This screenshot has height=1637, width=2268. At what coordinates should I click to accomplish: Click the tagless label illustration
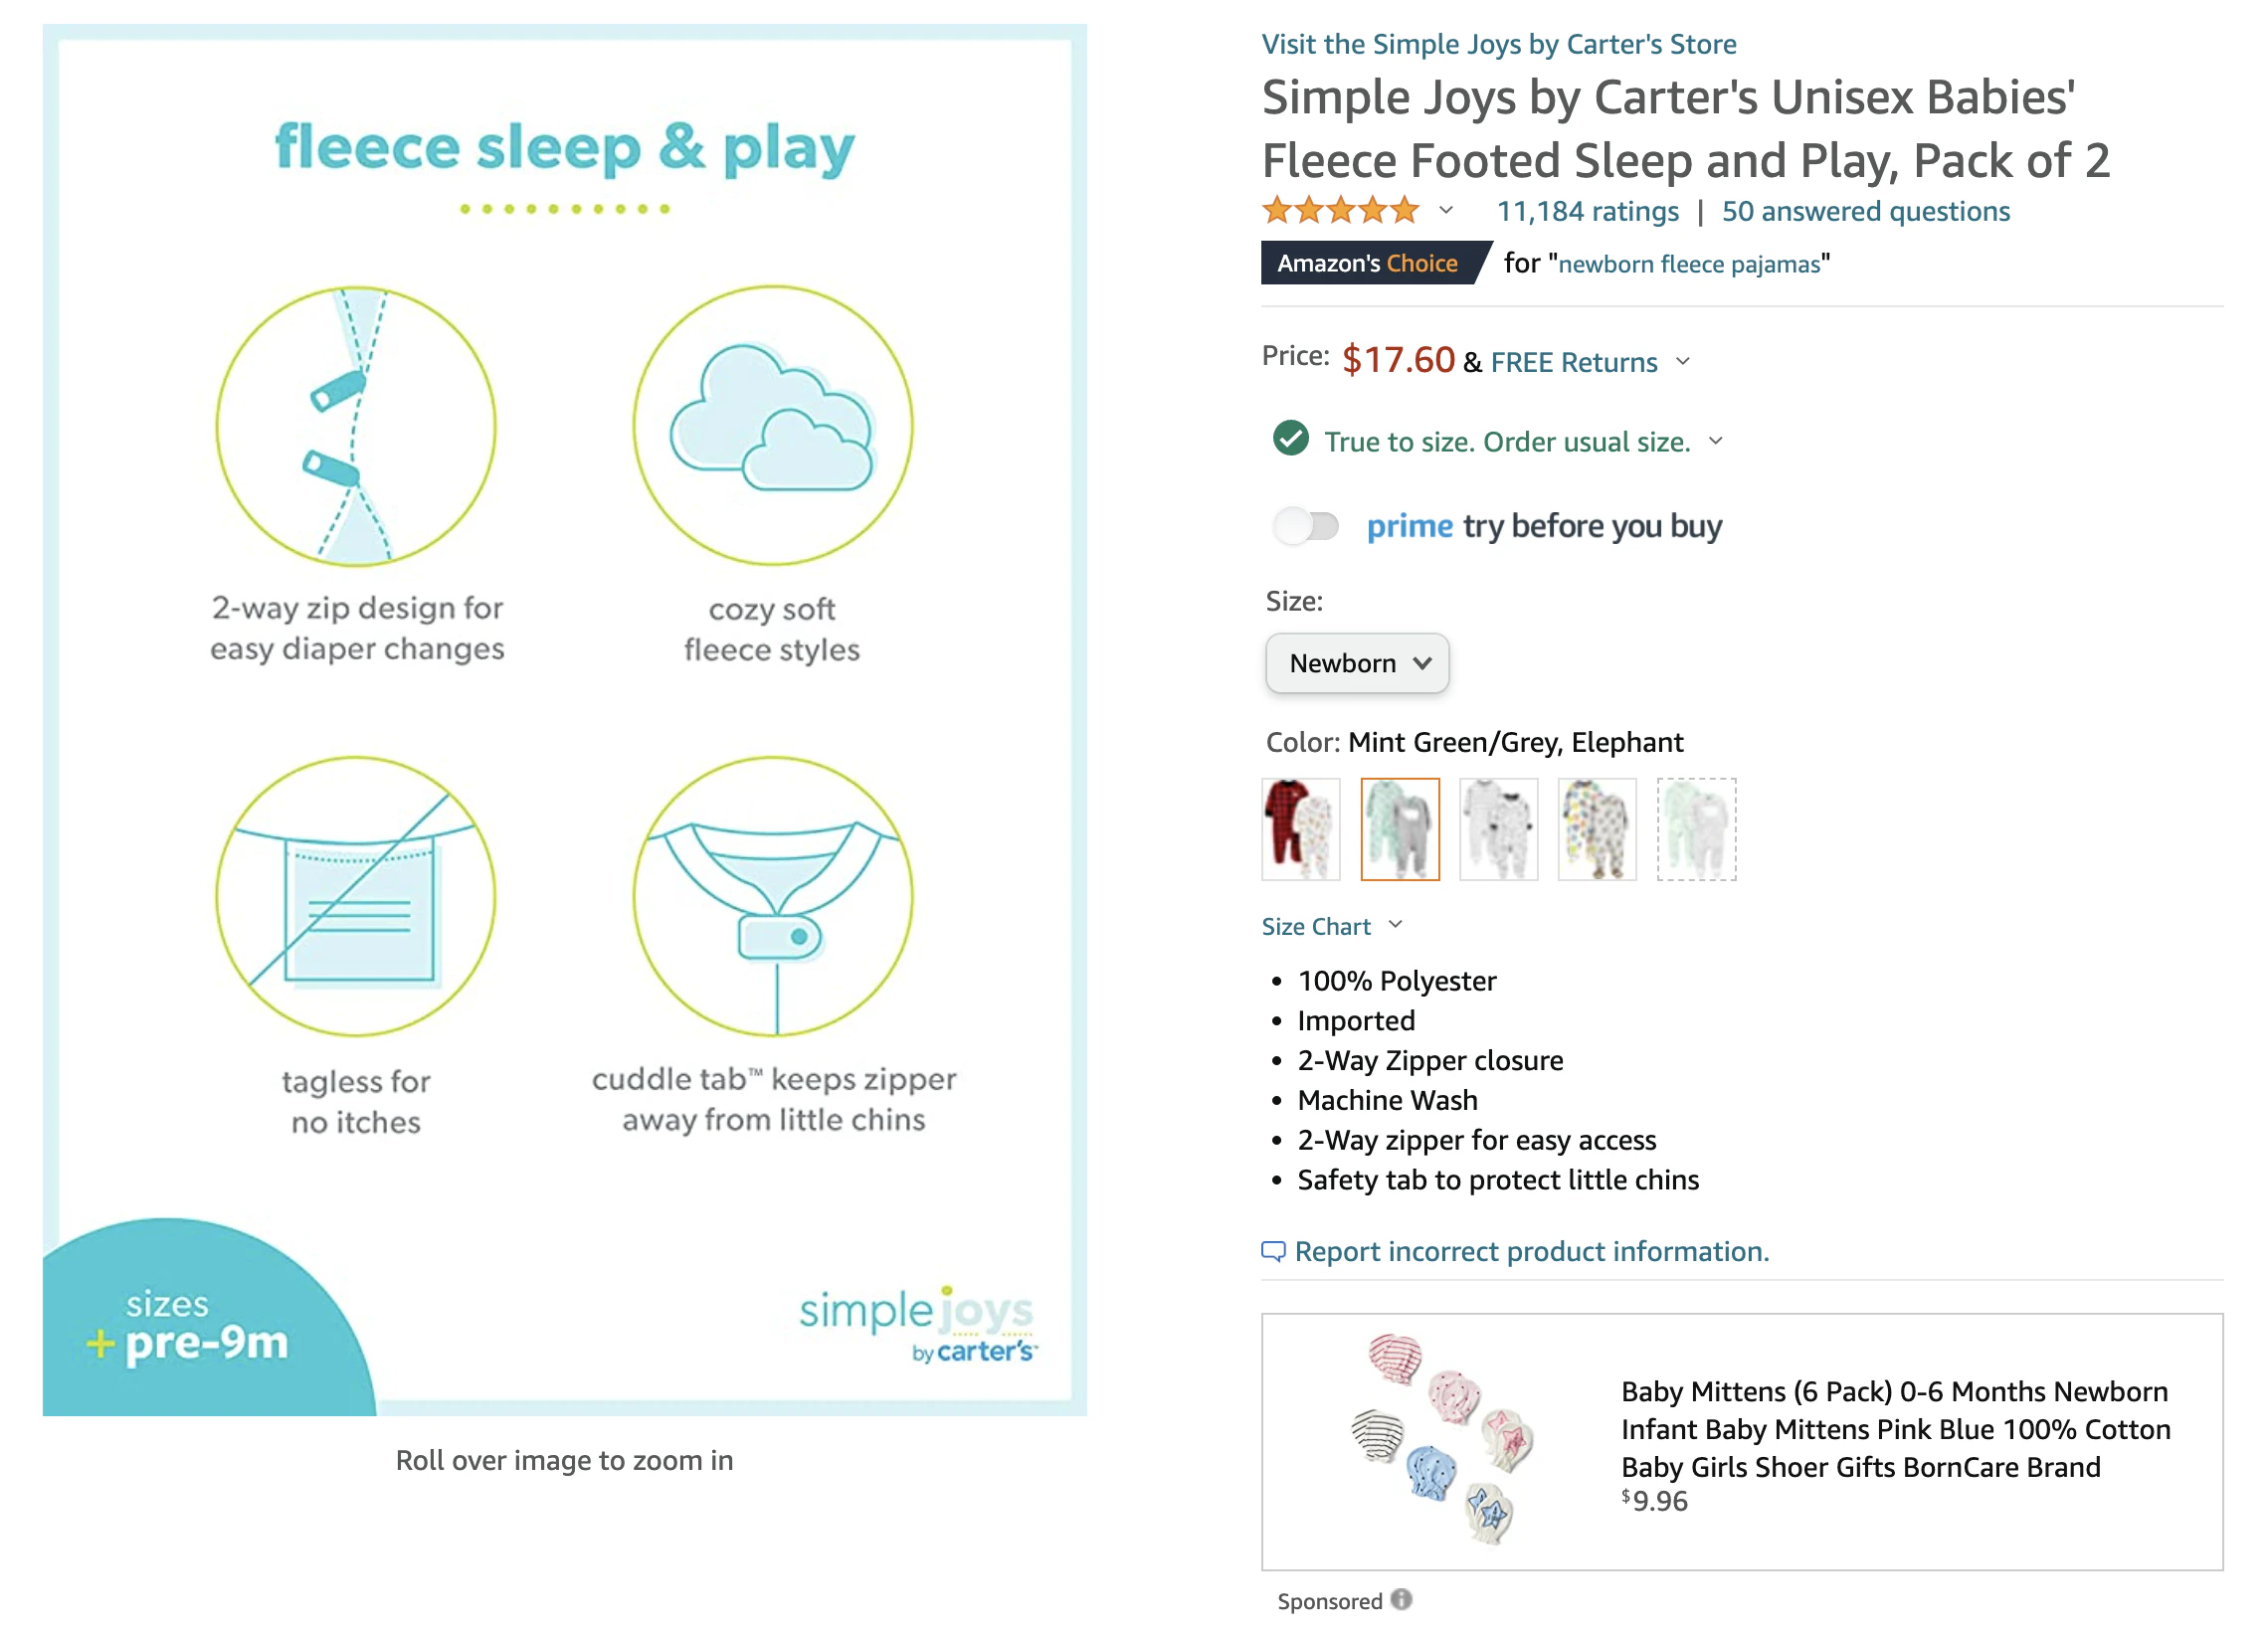(356, 896)
